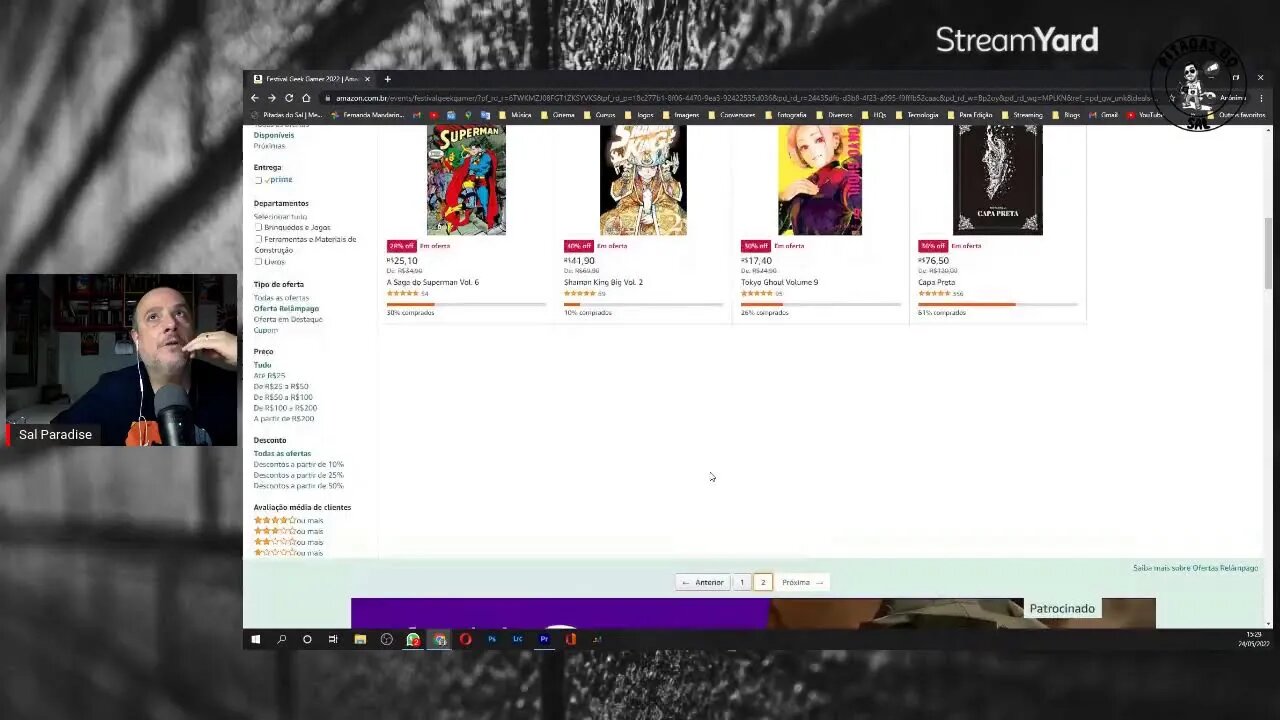Image resolution: width=1280 pixels, height=720 pixels.
Task: Filter price A partir de R$200
Action: click(x=284, y=419)
